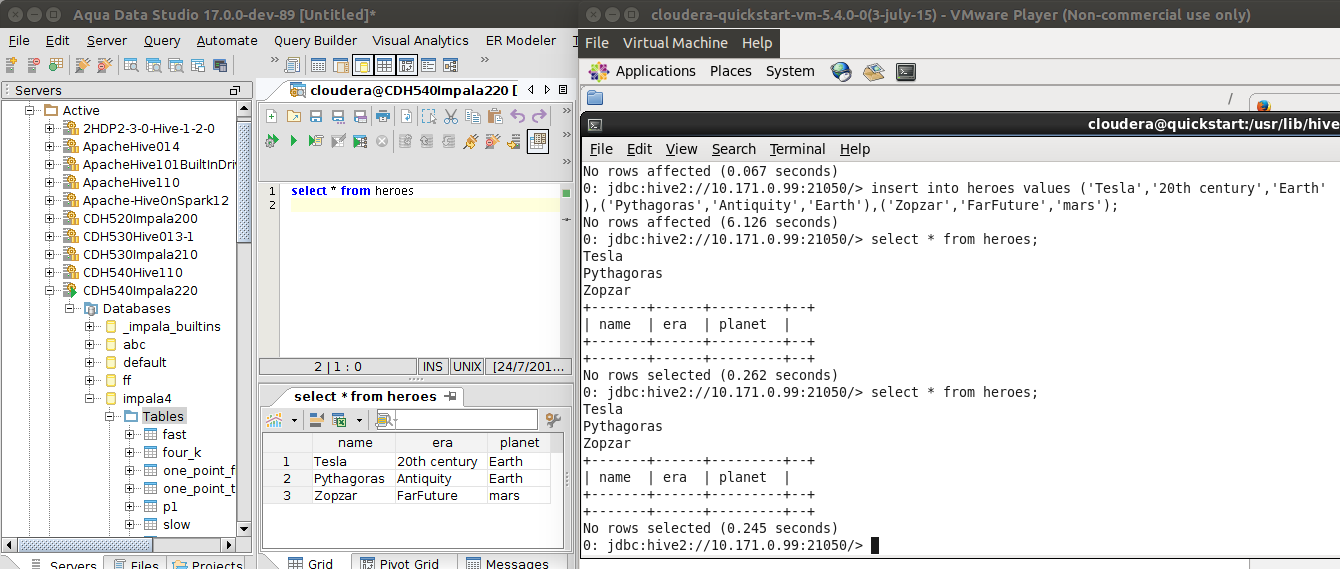
Task: Toggle UNIX line ending mode in status bar
Action: click(x=467, y=367)
